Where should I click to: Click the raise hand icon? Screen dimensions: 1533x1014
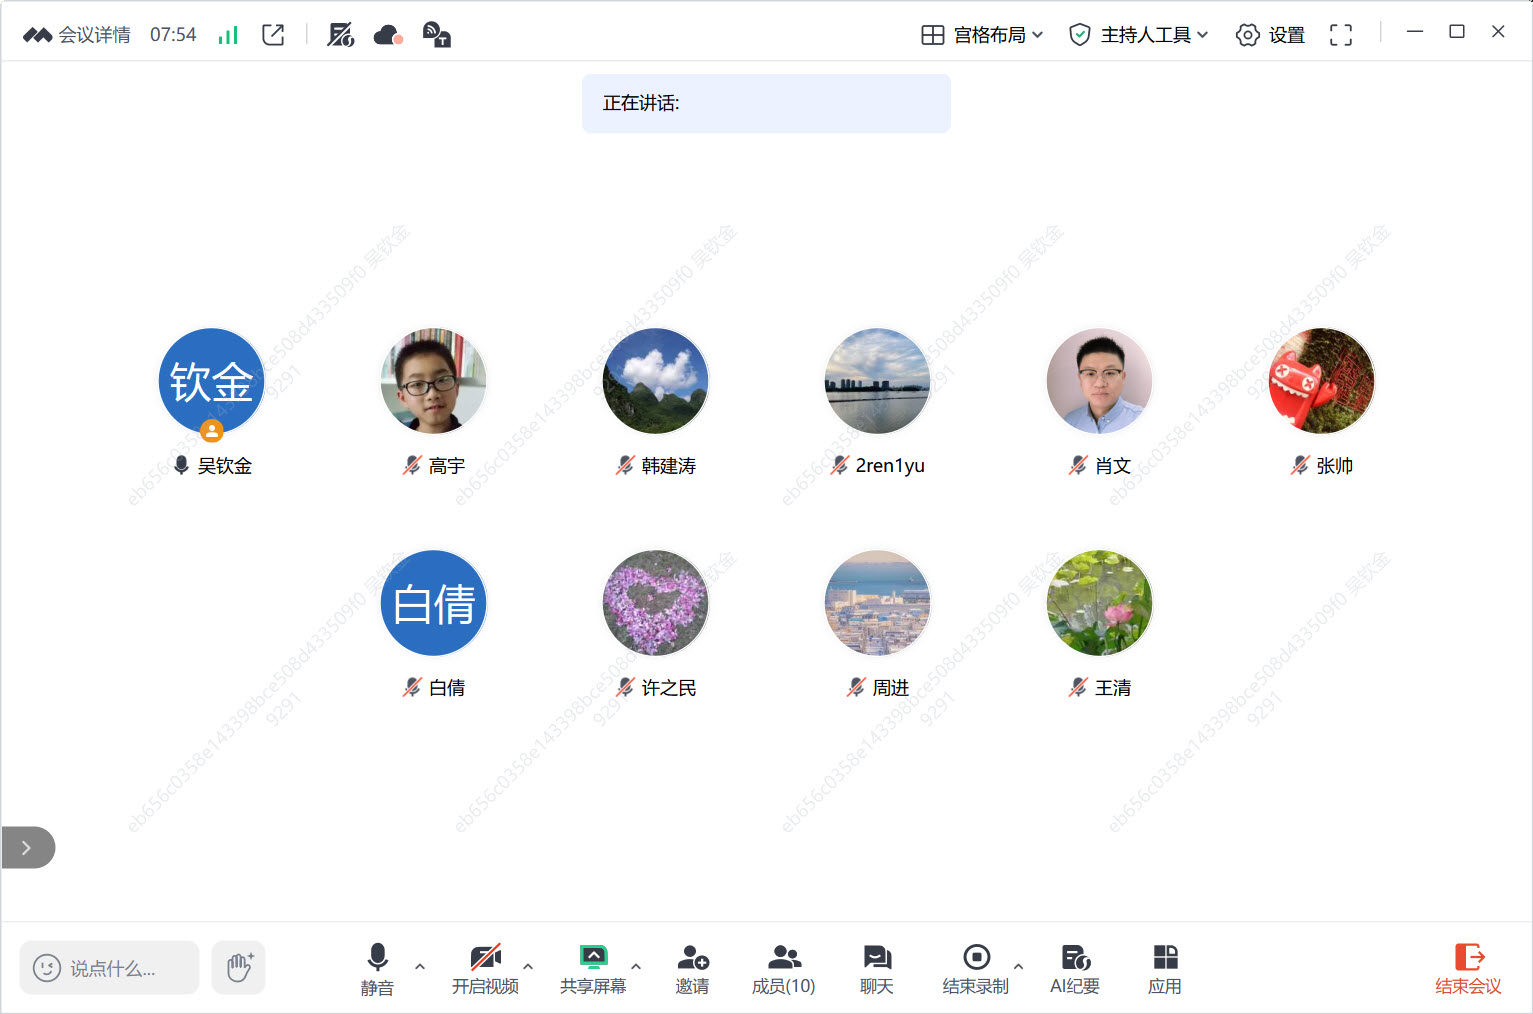coord(239,967)
